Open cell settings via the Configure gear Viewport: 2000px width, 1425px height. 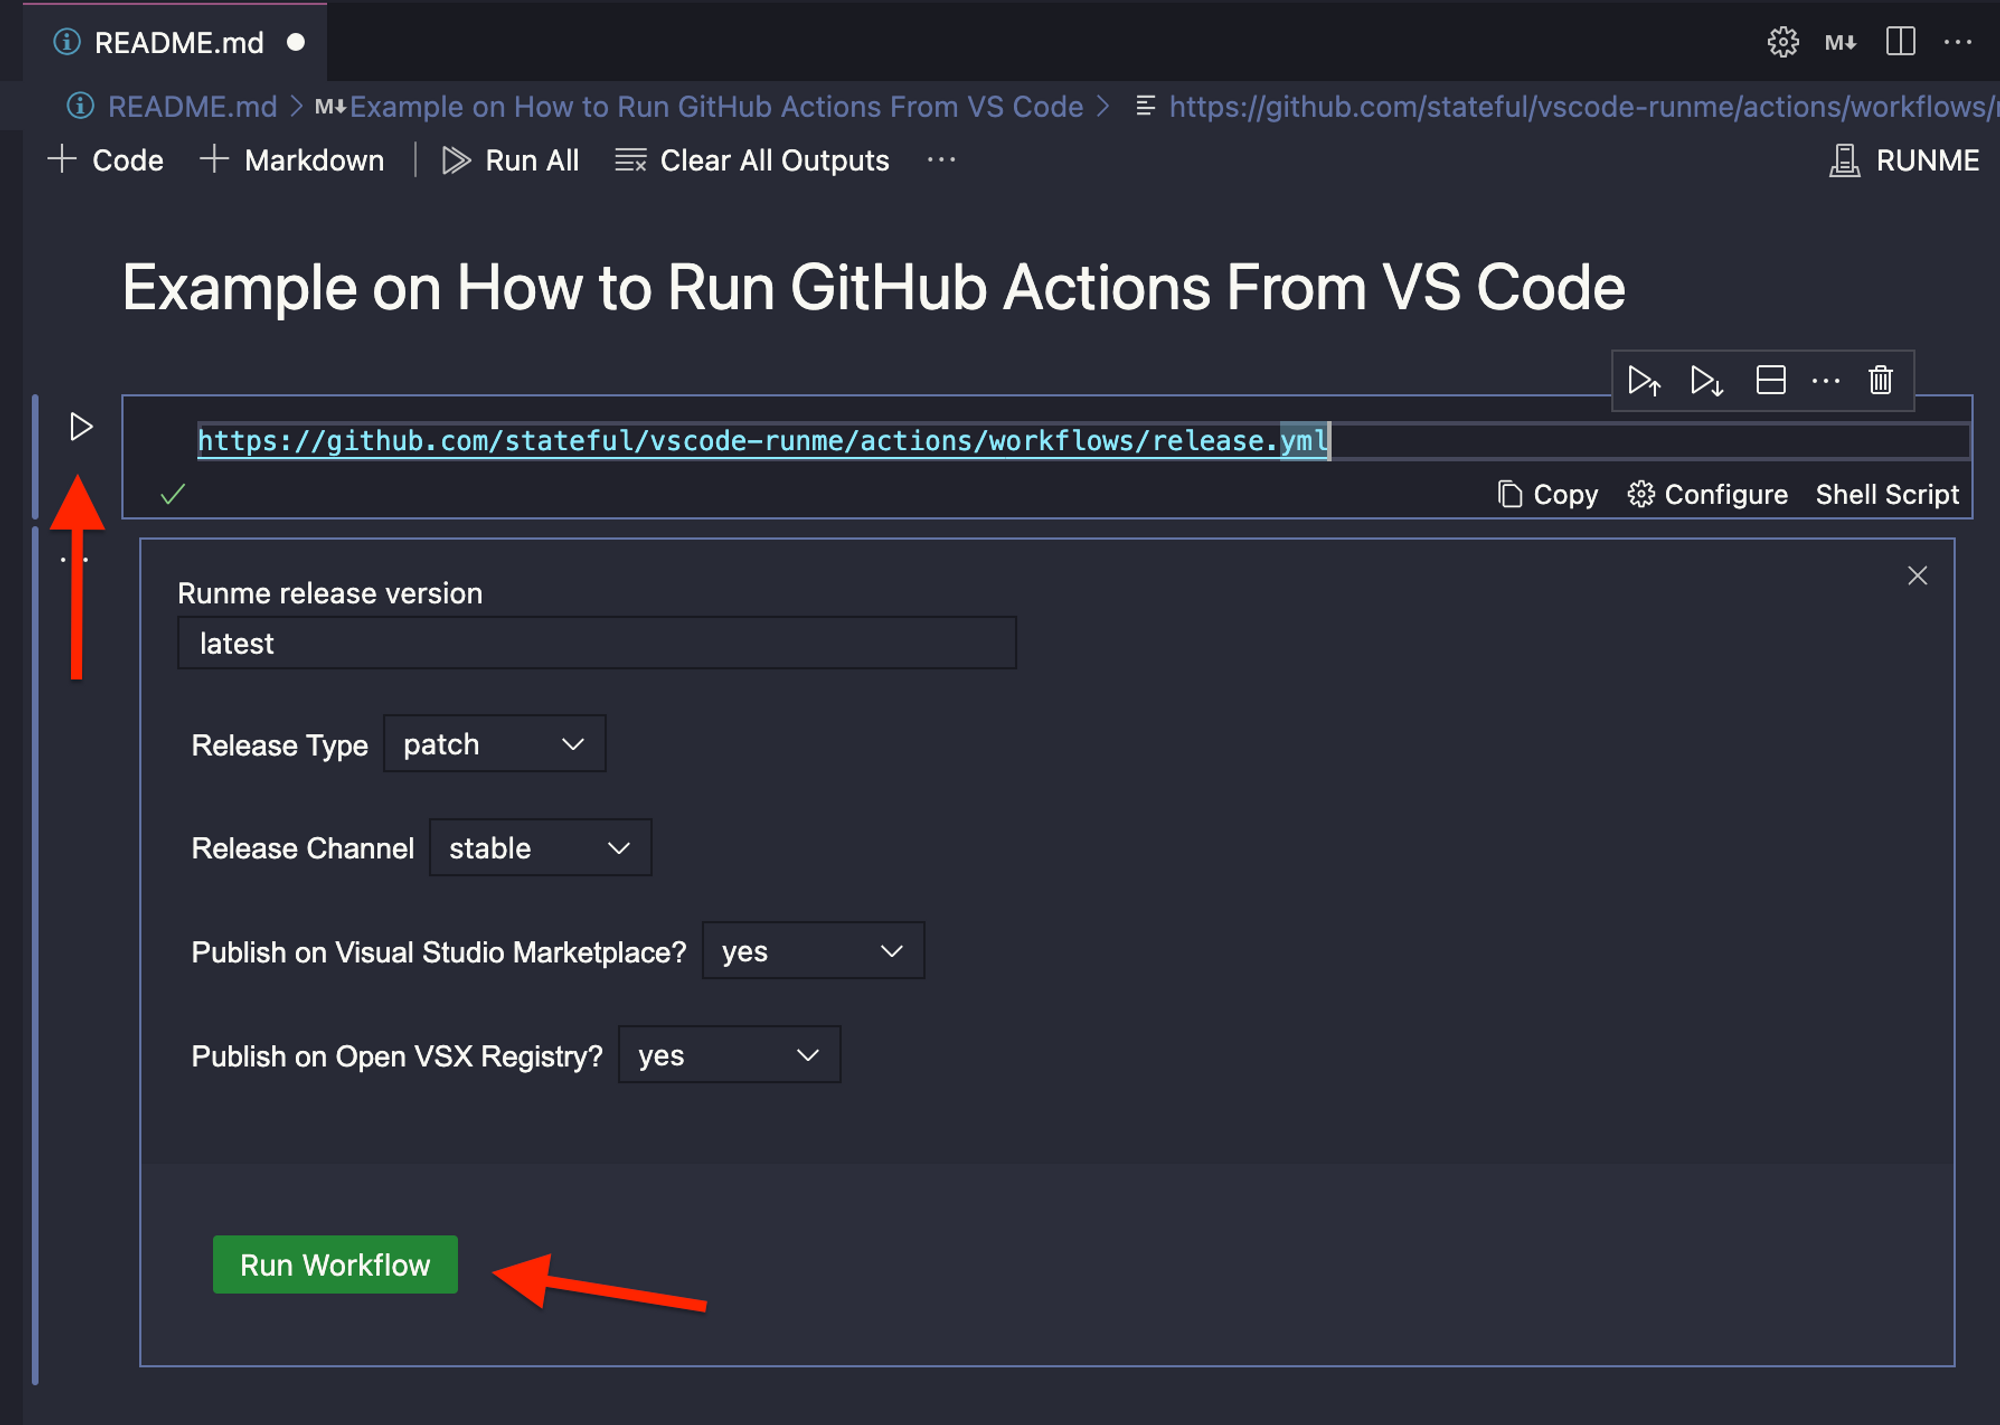(1707, 494)
